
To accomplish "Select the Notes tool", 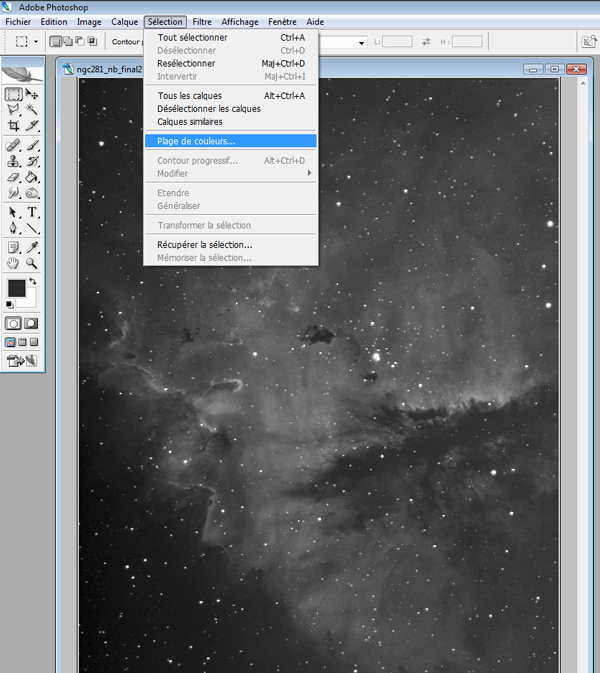I will coord(13,247).
